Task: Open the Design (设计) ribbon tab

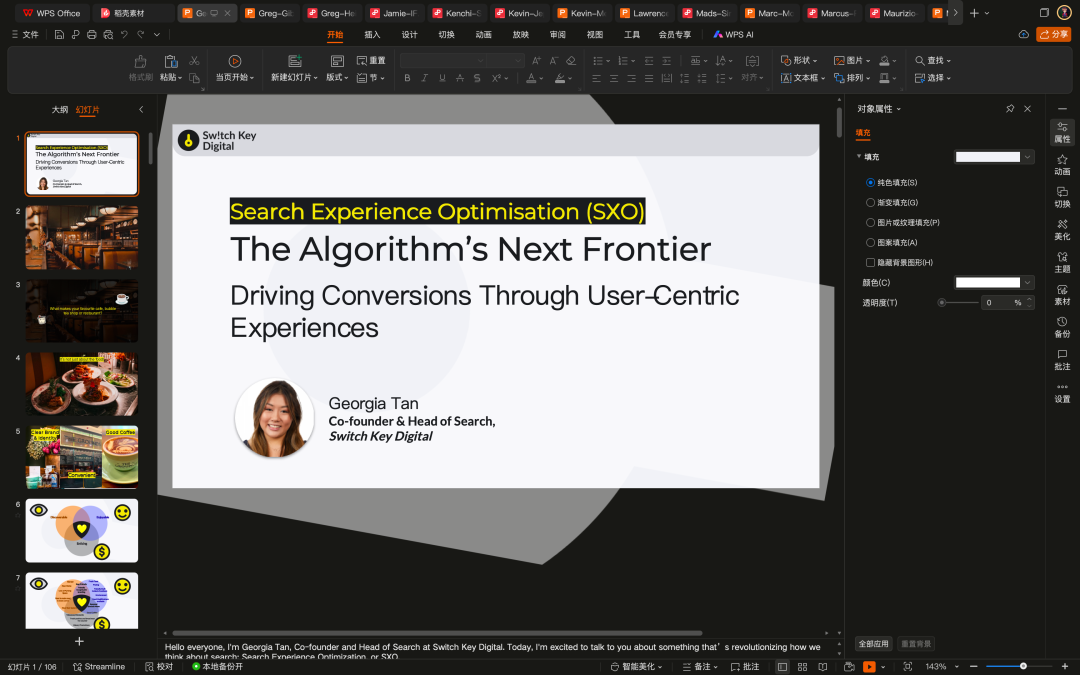Action: pyautogui.click(x=409, y=34)
